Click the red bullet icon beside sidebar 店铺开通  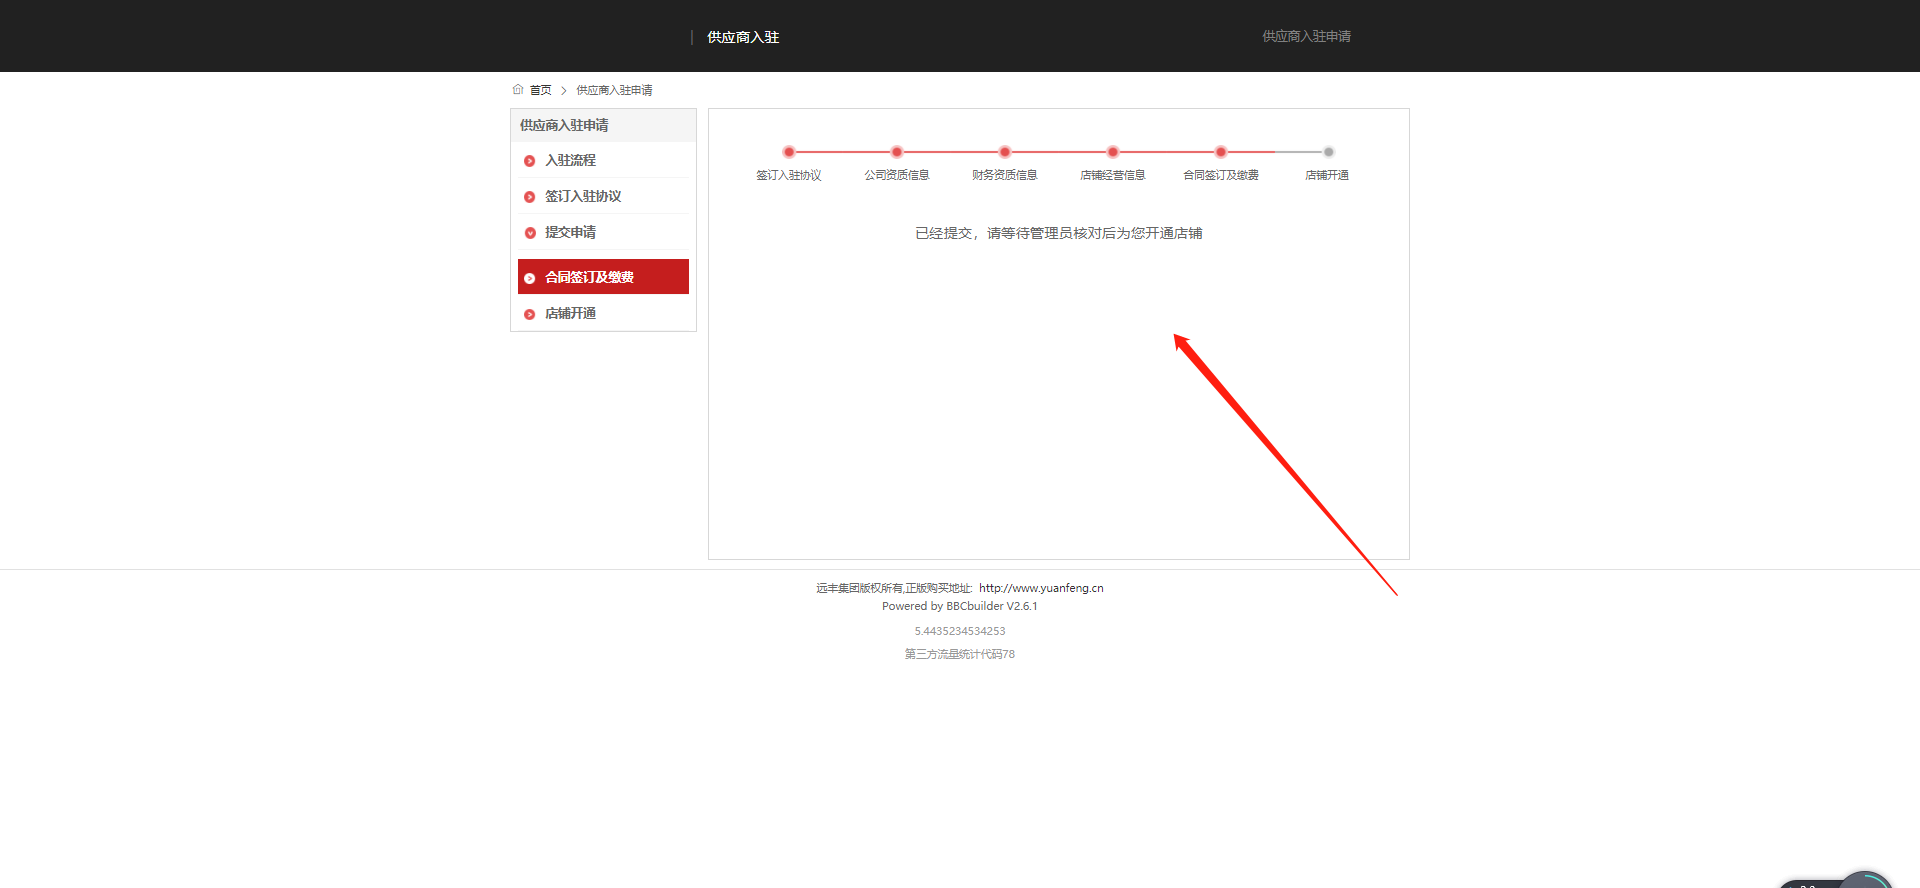coord(530,314)
